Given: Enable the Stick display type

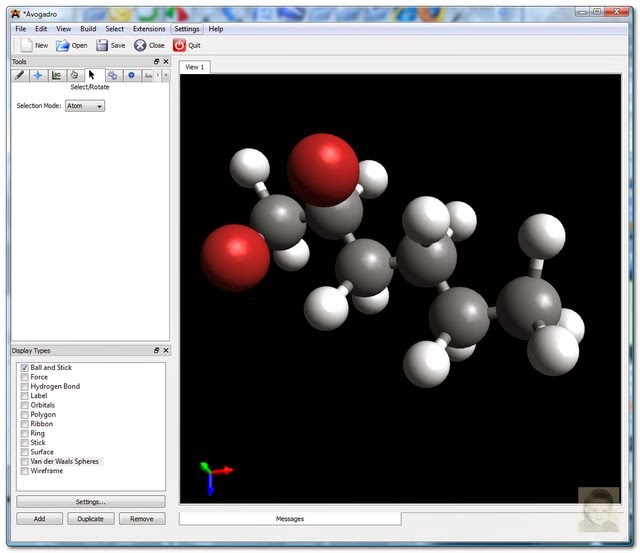Looking at the screenshot, I should tap(24, 443).
